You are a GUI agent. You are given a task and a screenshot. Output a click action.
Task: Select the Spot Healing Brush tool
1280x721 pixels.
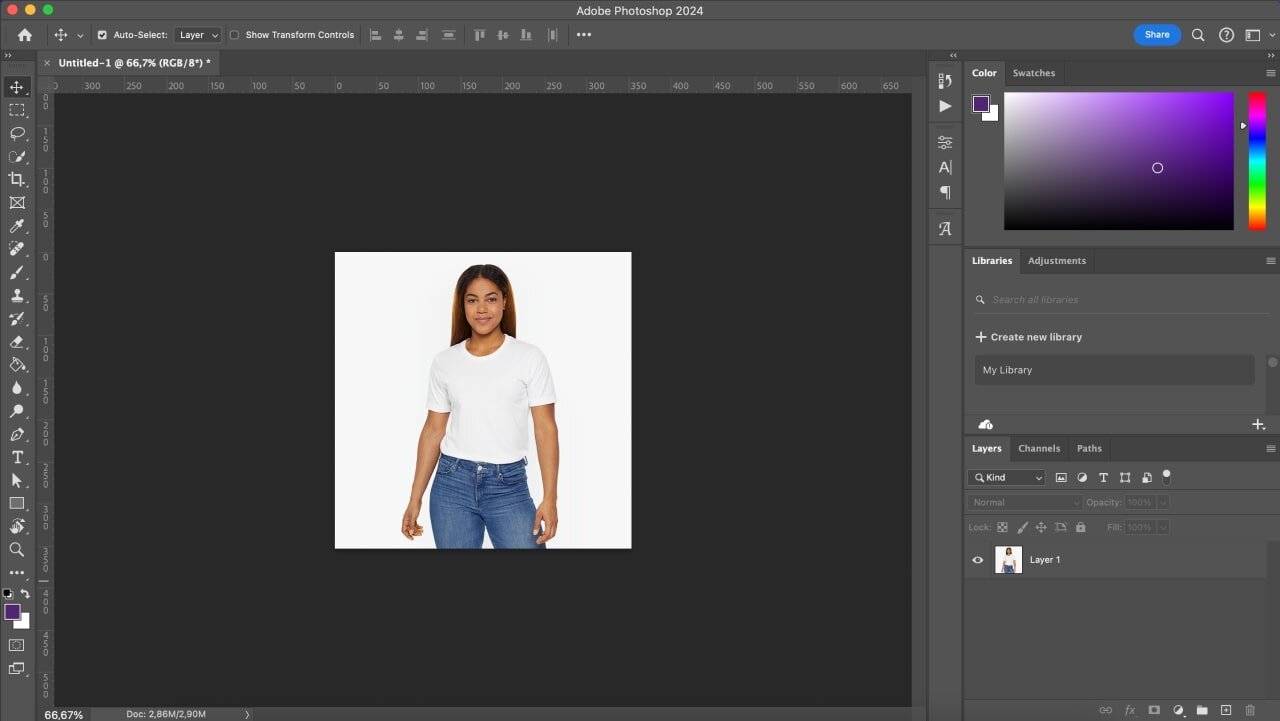[x=17, y=249]
